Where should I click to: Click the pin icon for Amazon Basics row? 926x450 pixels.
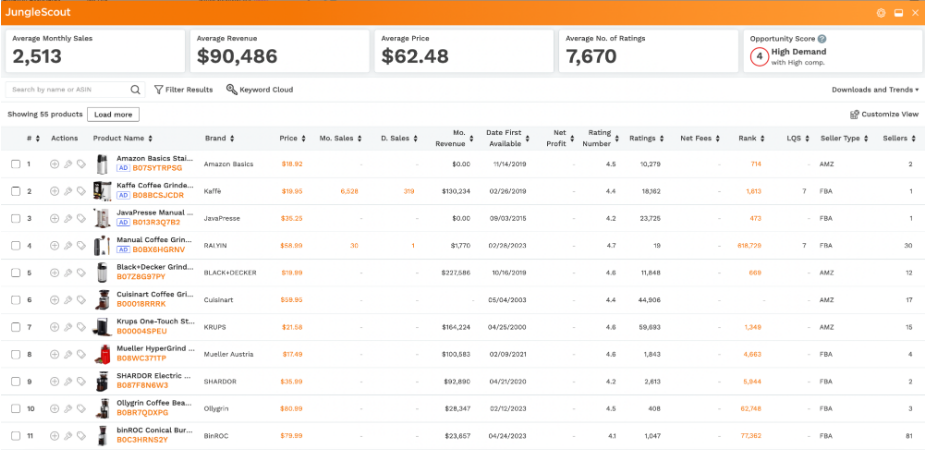point(68,164)
